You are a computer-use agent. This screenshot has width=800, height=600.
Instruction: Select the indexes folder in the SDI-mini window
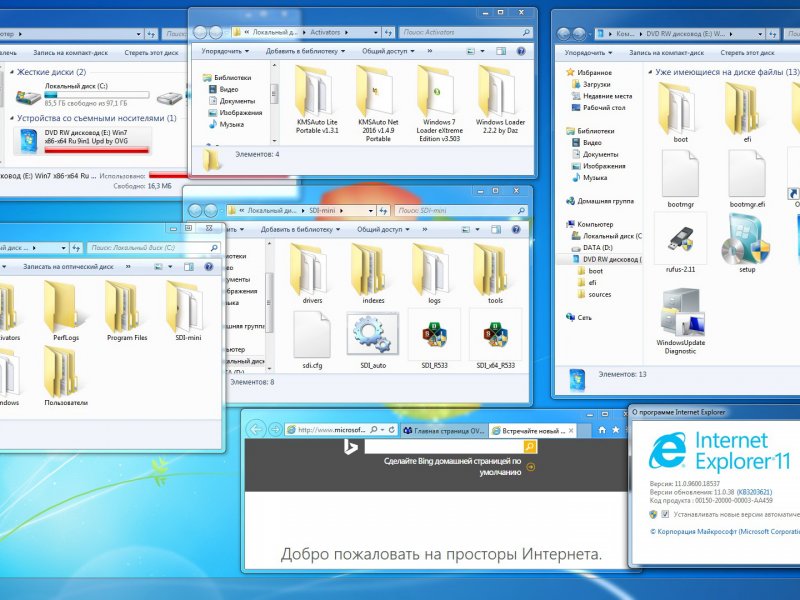coord(373,274)
